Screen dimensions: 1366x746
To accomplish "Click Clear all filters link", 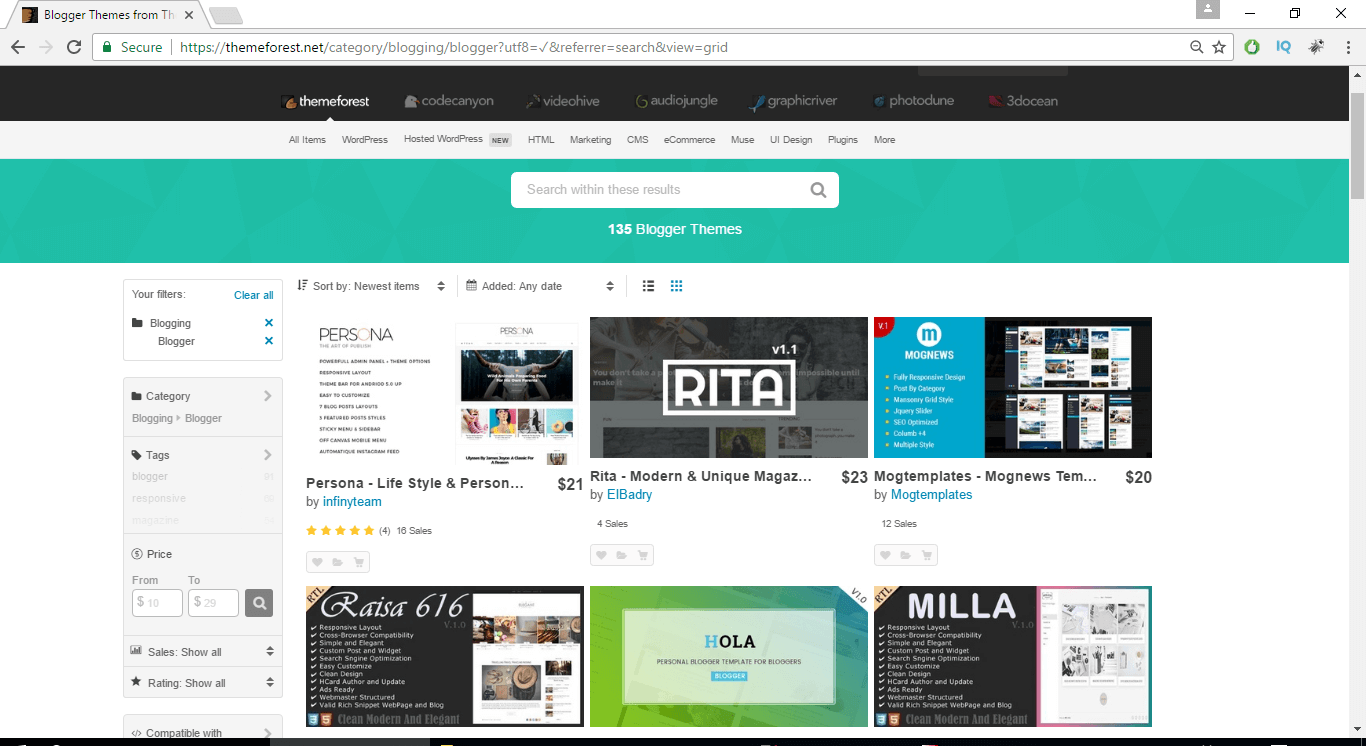I will pyautogui.click(x=253, y=295).
